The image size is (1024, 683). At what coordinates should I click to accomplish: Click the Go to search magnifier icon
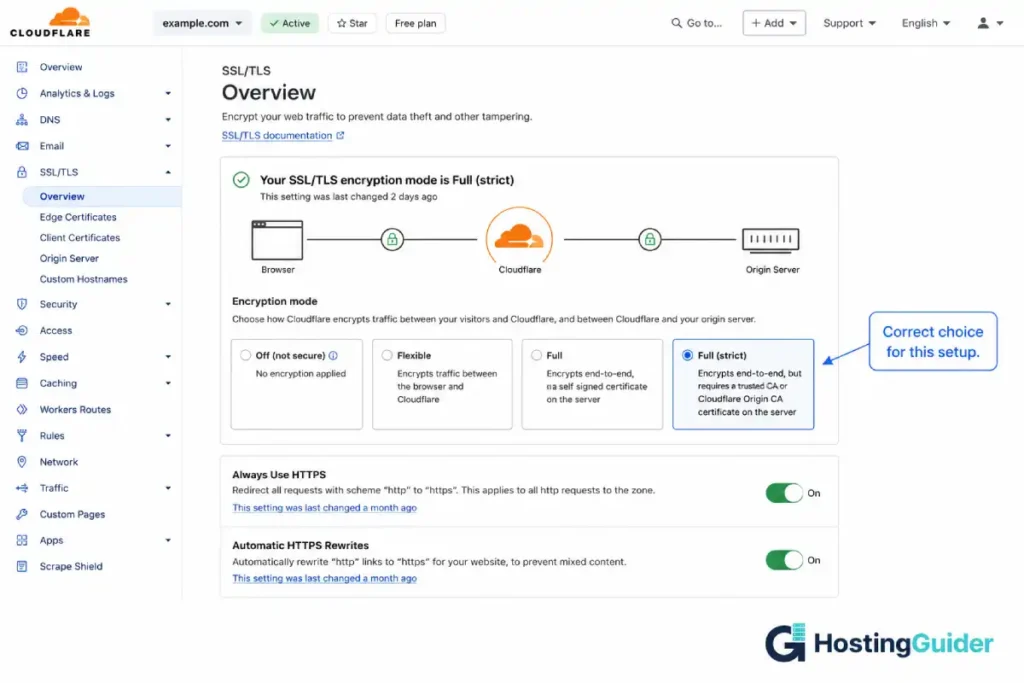[x=677, y=23]
